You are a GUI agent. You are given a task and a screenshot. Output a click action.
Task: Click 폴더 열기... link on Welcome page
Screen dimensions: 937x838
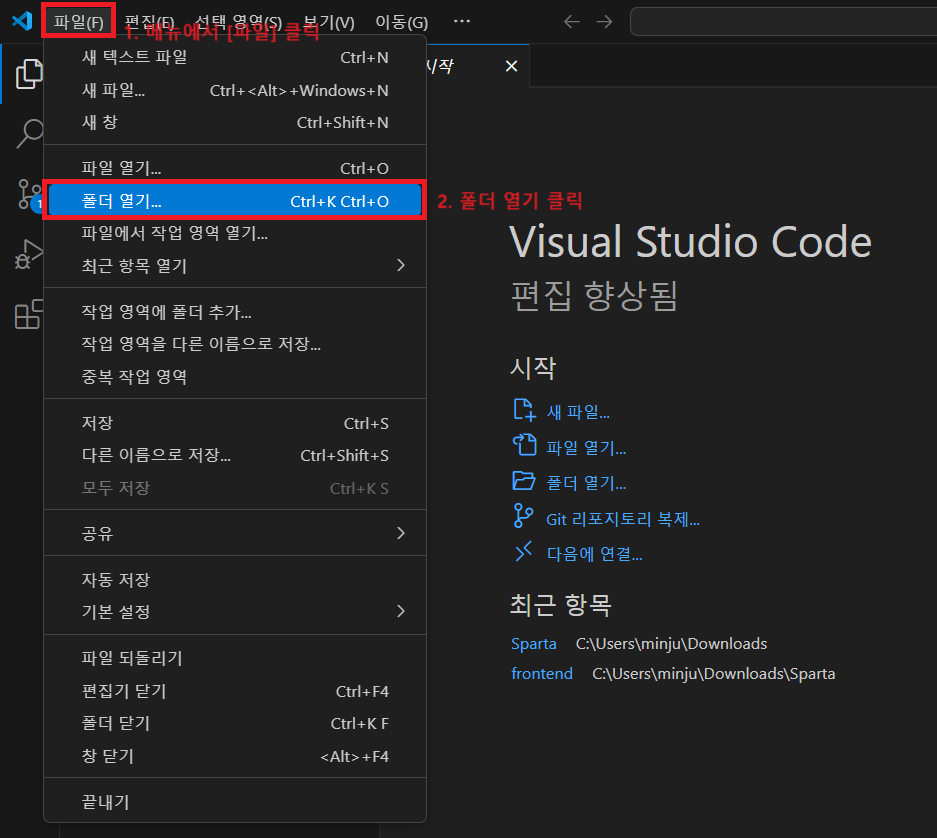[x=586, y=482]
